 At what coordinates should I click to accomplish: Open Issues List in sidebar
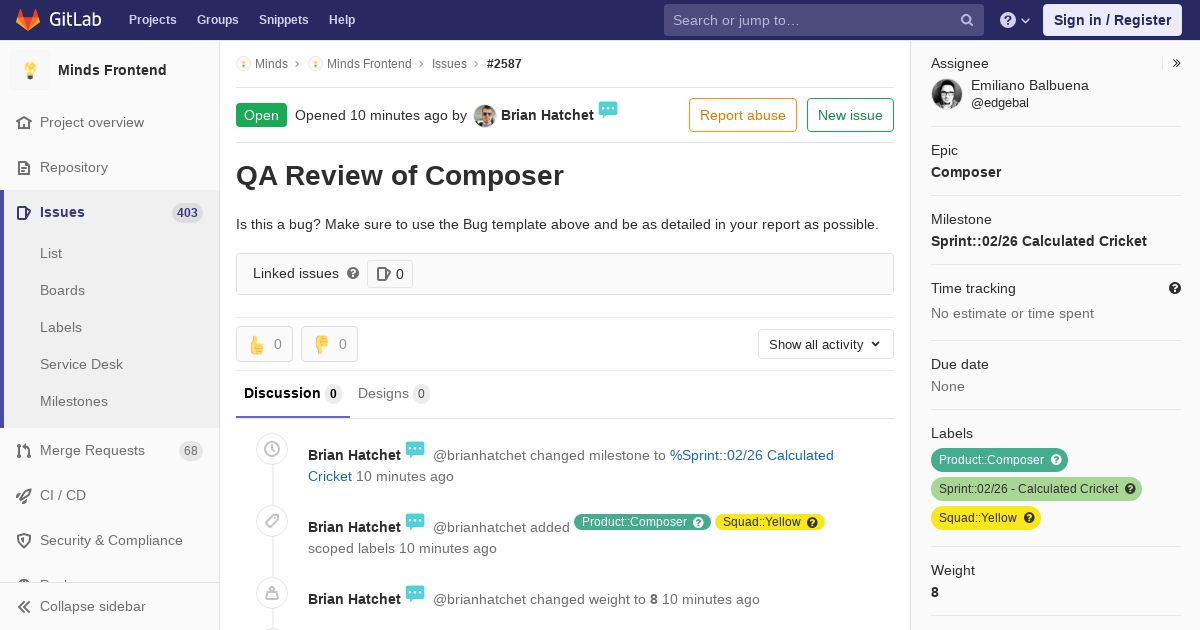51,253
